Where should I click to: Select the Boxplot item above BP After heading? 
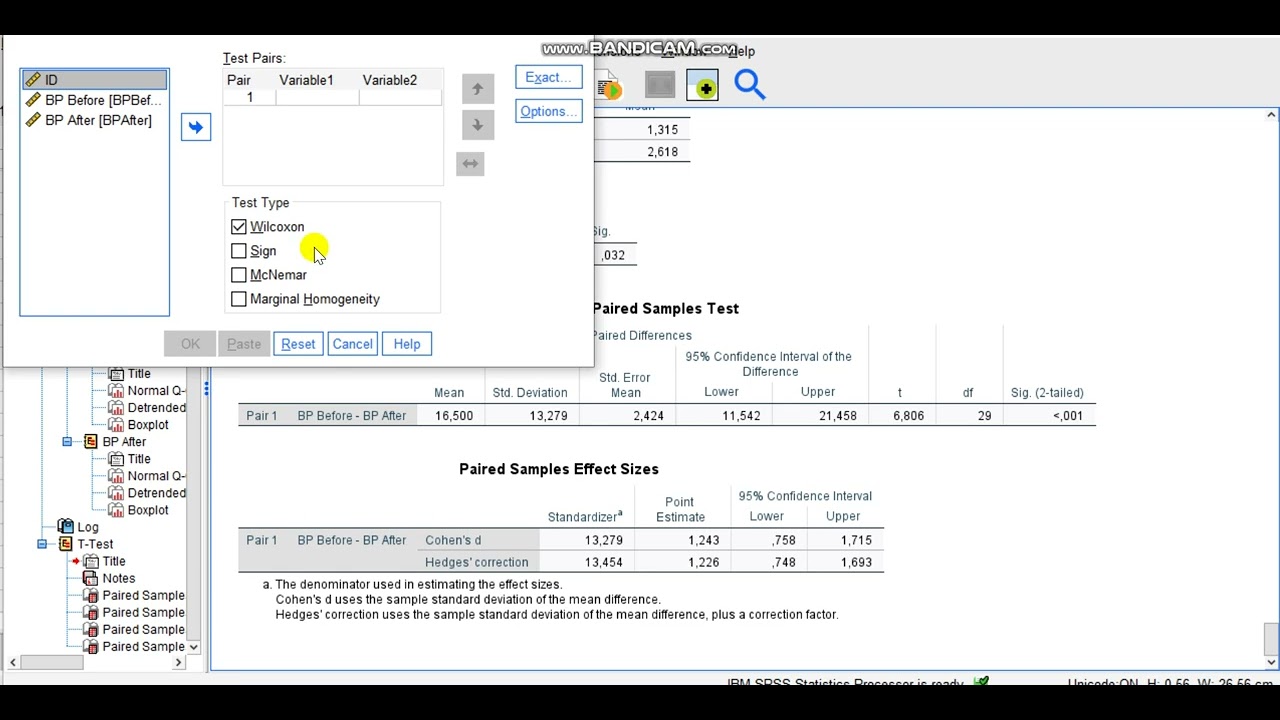click(148, 425)
